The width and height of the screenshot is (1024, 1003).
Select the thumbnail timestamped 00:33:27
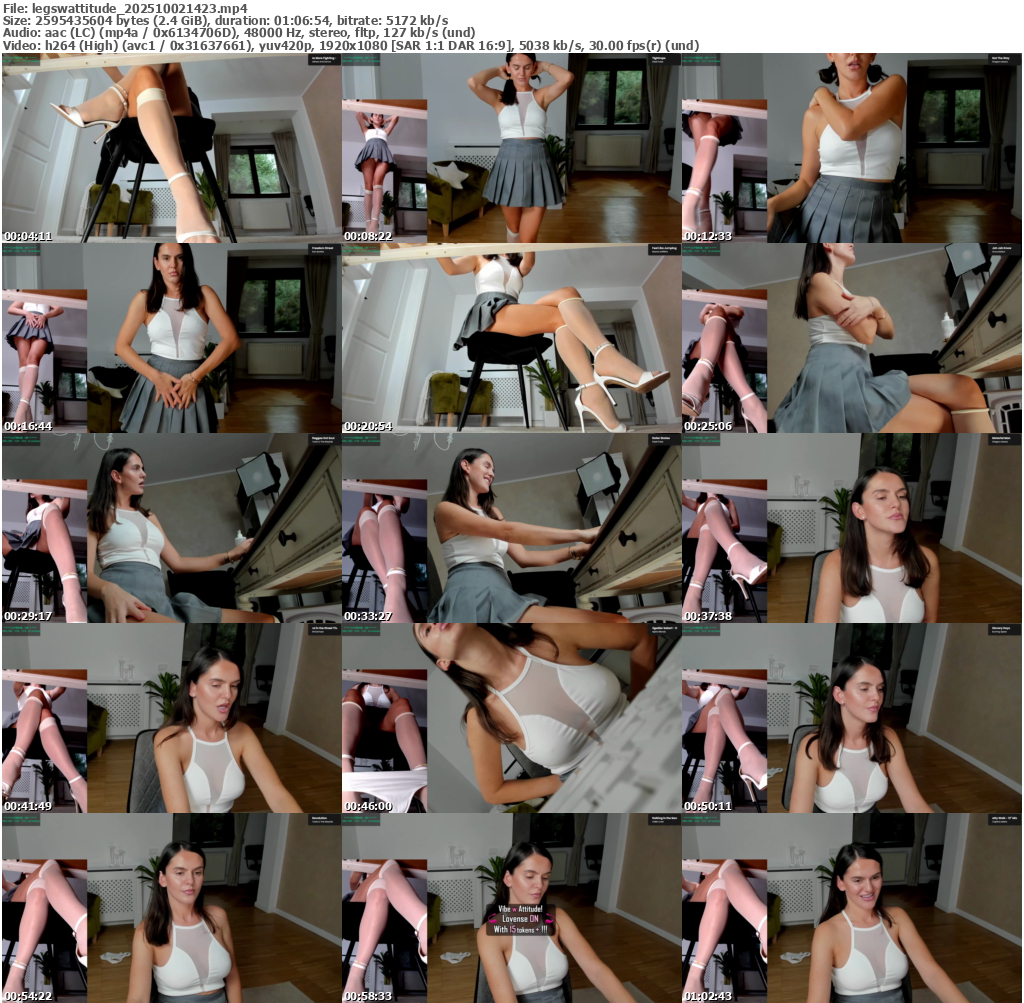[x=512, y=528]
